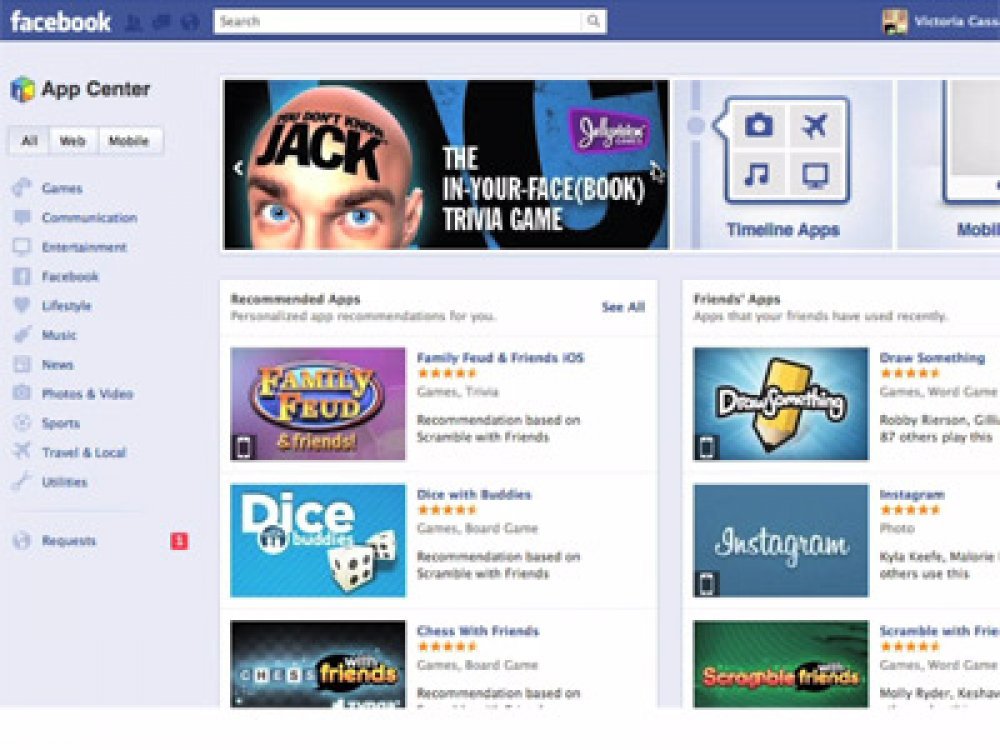Click the Draw Something app thumbnail
This screenshot has height=750, width=1000.
pyautogui.click(x=781, y=404)
